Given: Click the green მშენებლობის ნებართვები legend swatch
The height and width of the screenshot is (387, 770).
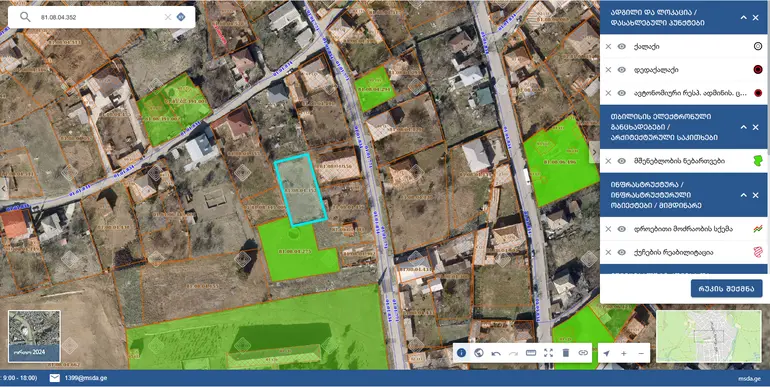Looking at the screenshot, I should [x=758, y=161].
